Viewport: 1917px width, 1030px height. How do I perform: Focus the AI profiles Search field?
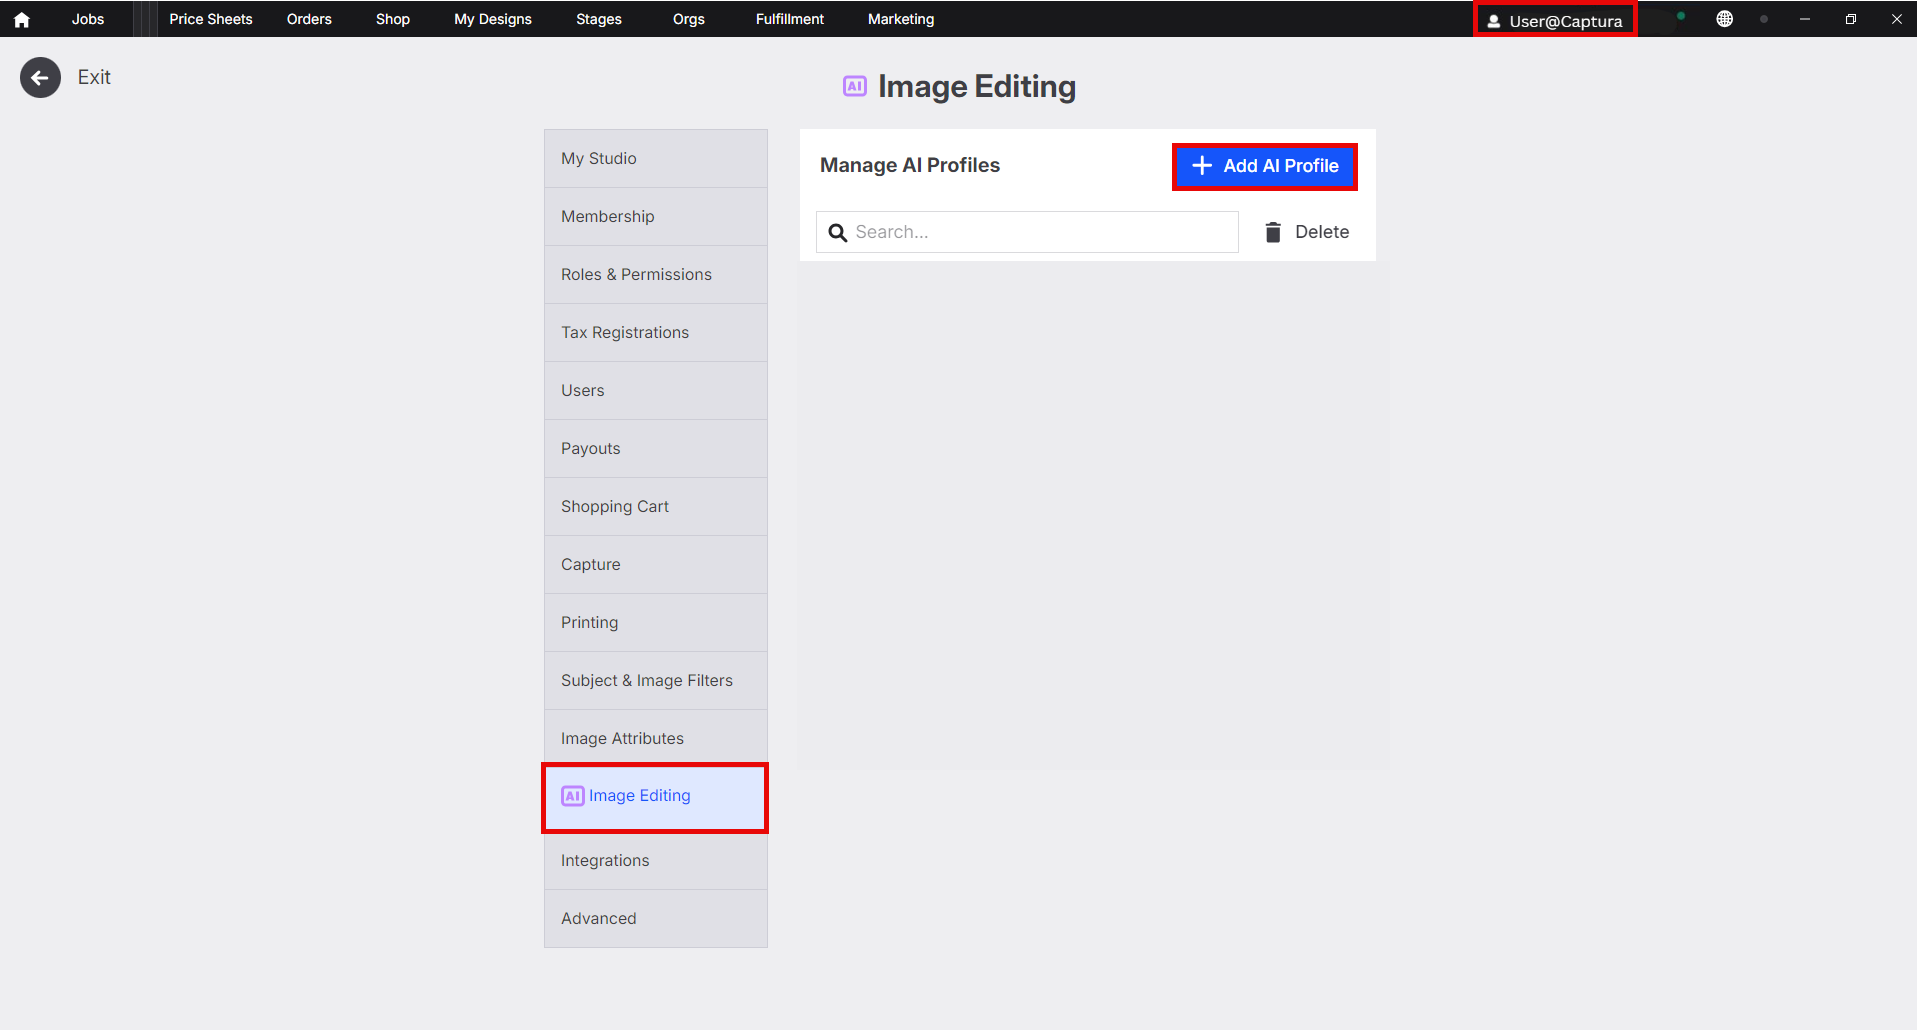(1040, 232)
